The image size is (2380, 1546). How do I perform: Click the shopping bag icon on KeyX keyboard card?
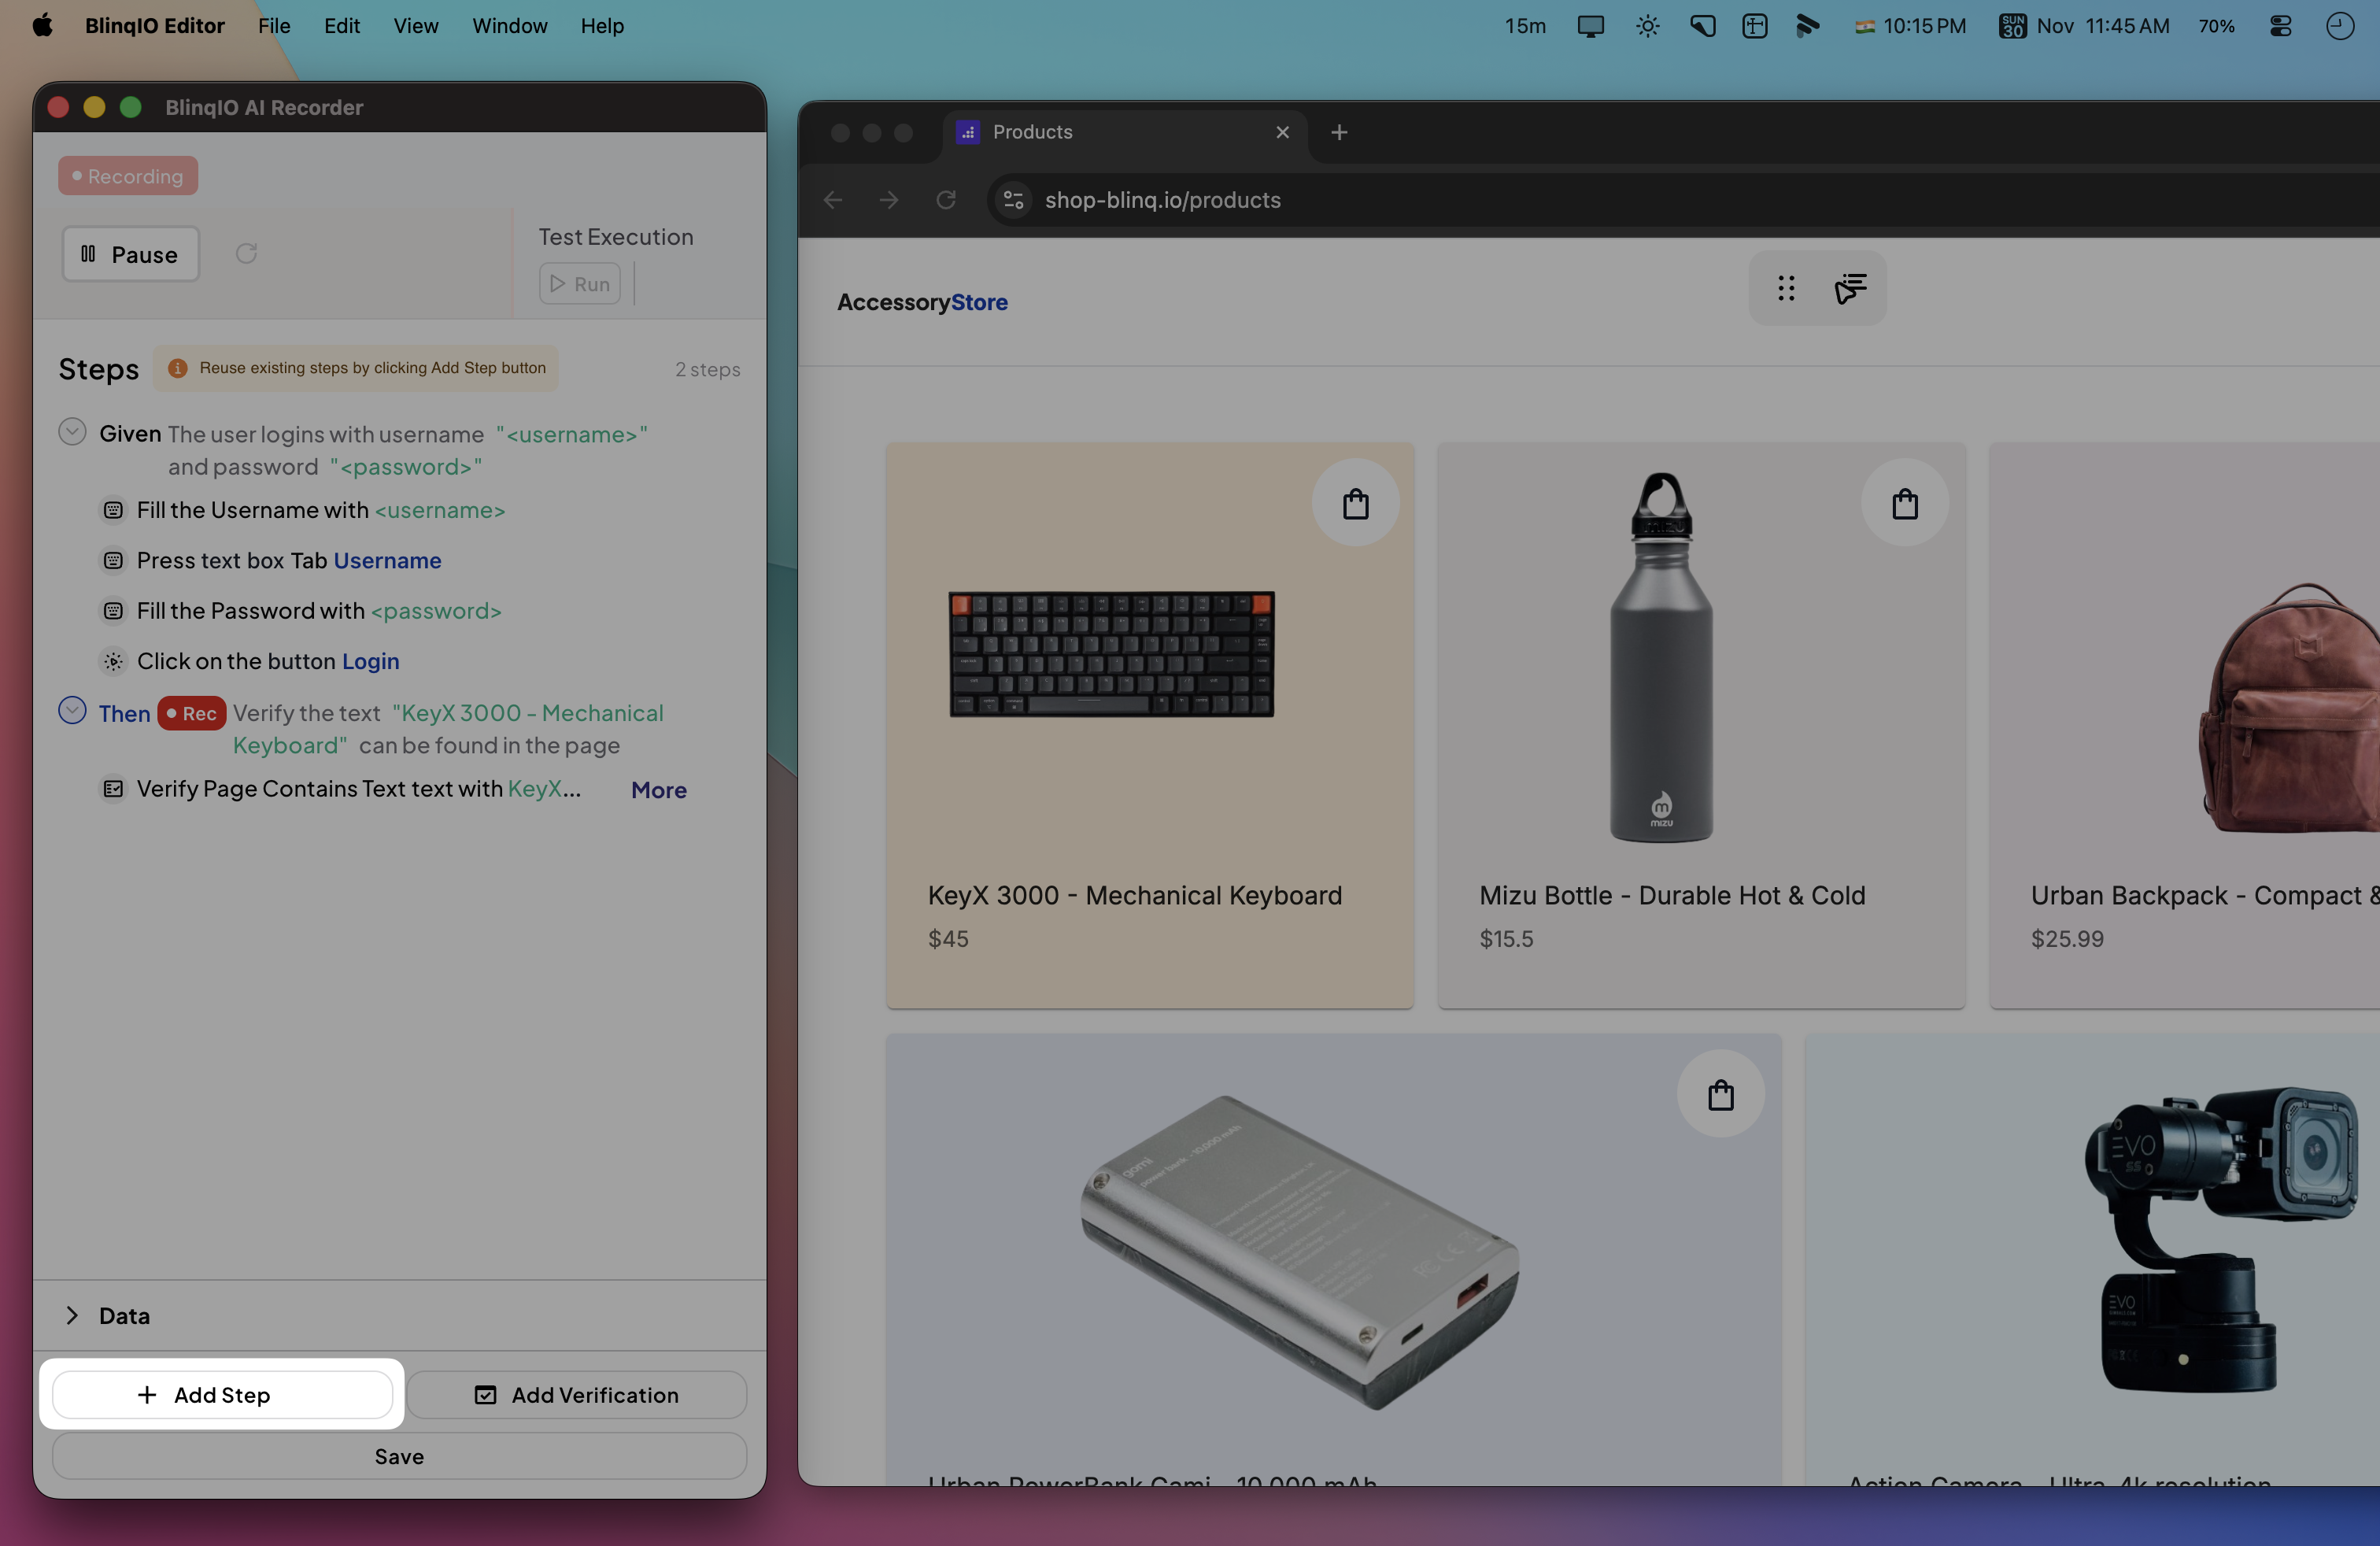click(x=1355, y=503)
